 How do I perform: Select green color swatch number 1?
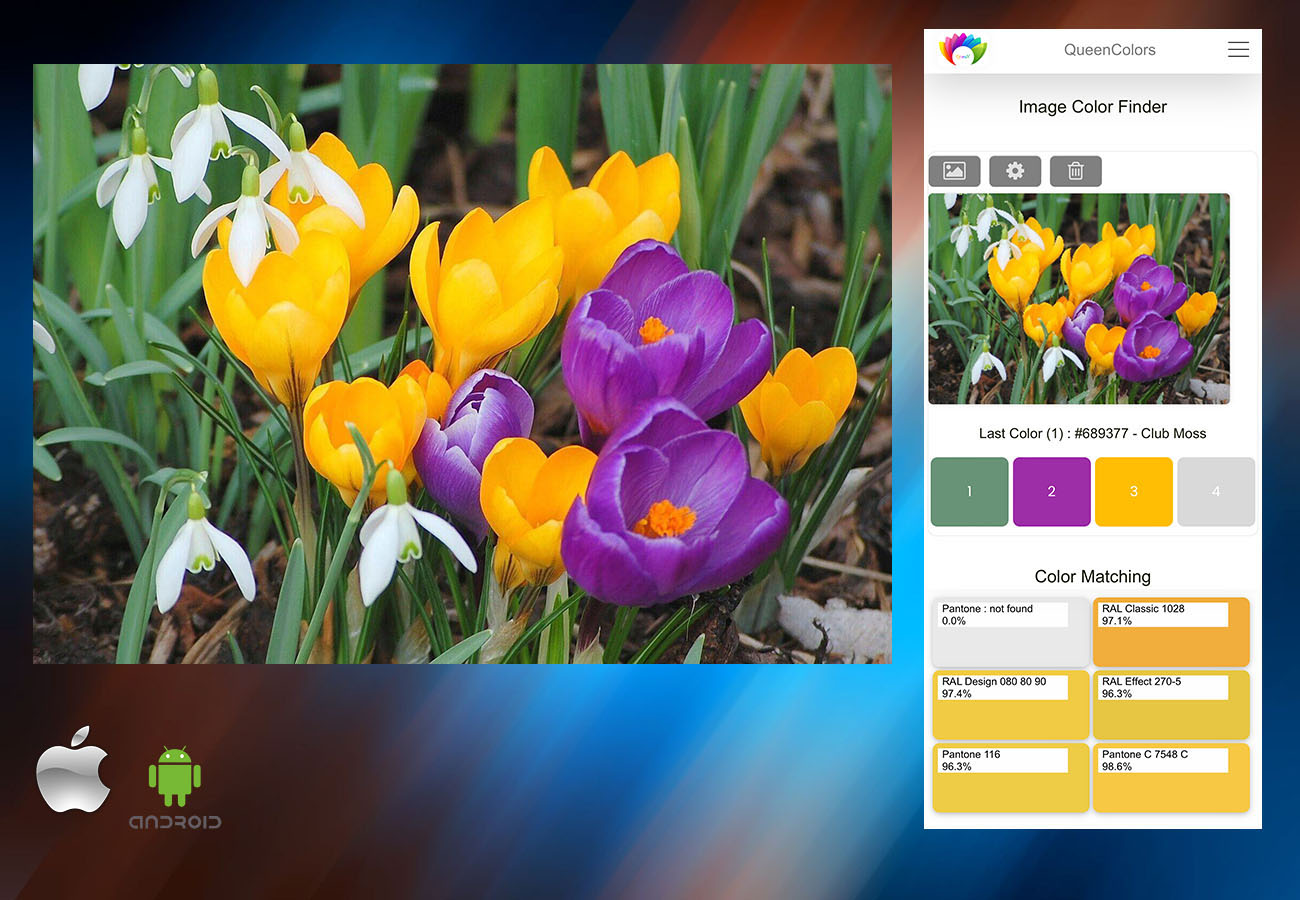coord(969,492)
